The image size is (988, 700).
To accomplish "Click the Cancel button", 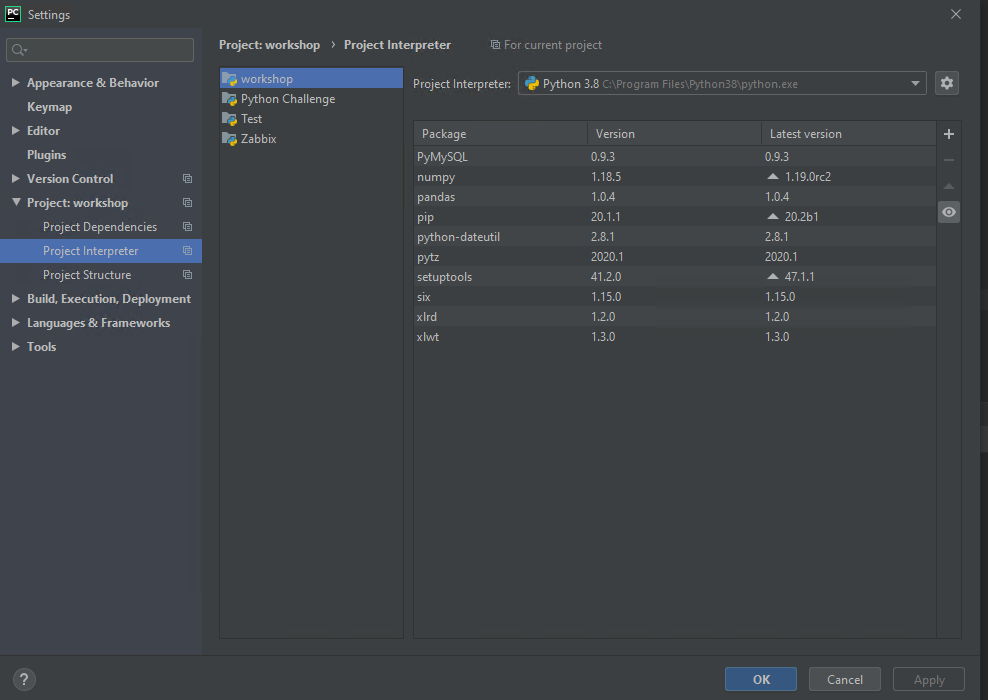I will click(844, 679).
